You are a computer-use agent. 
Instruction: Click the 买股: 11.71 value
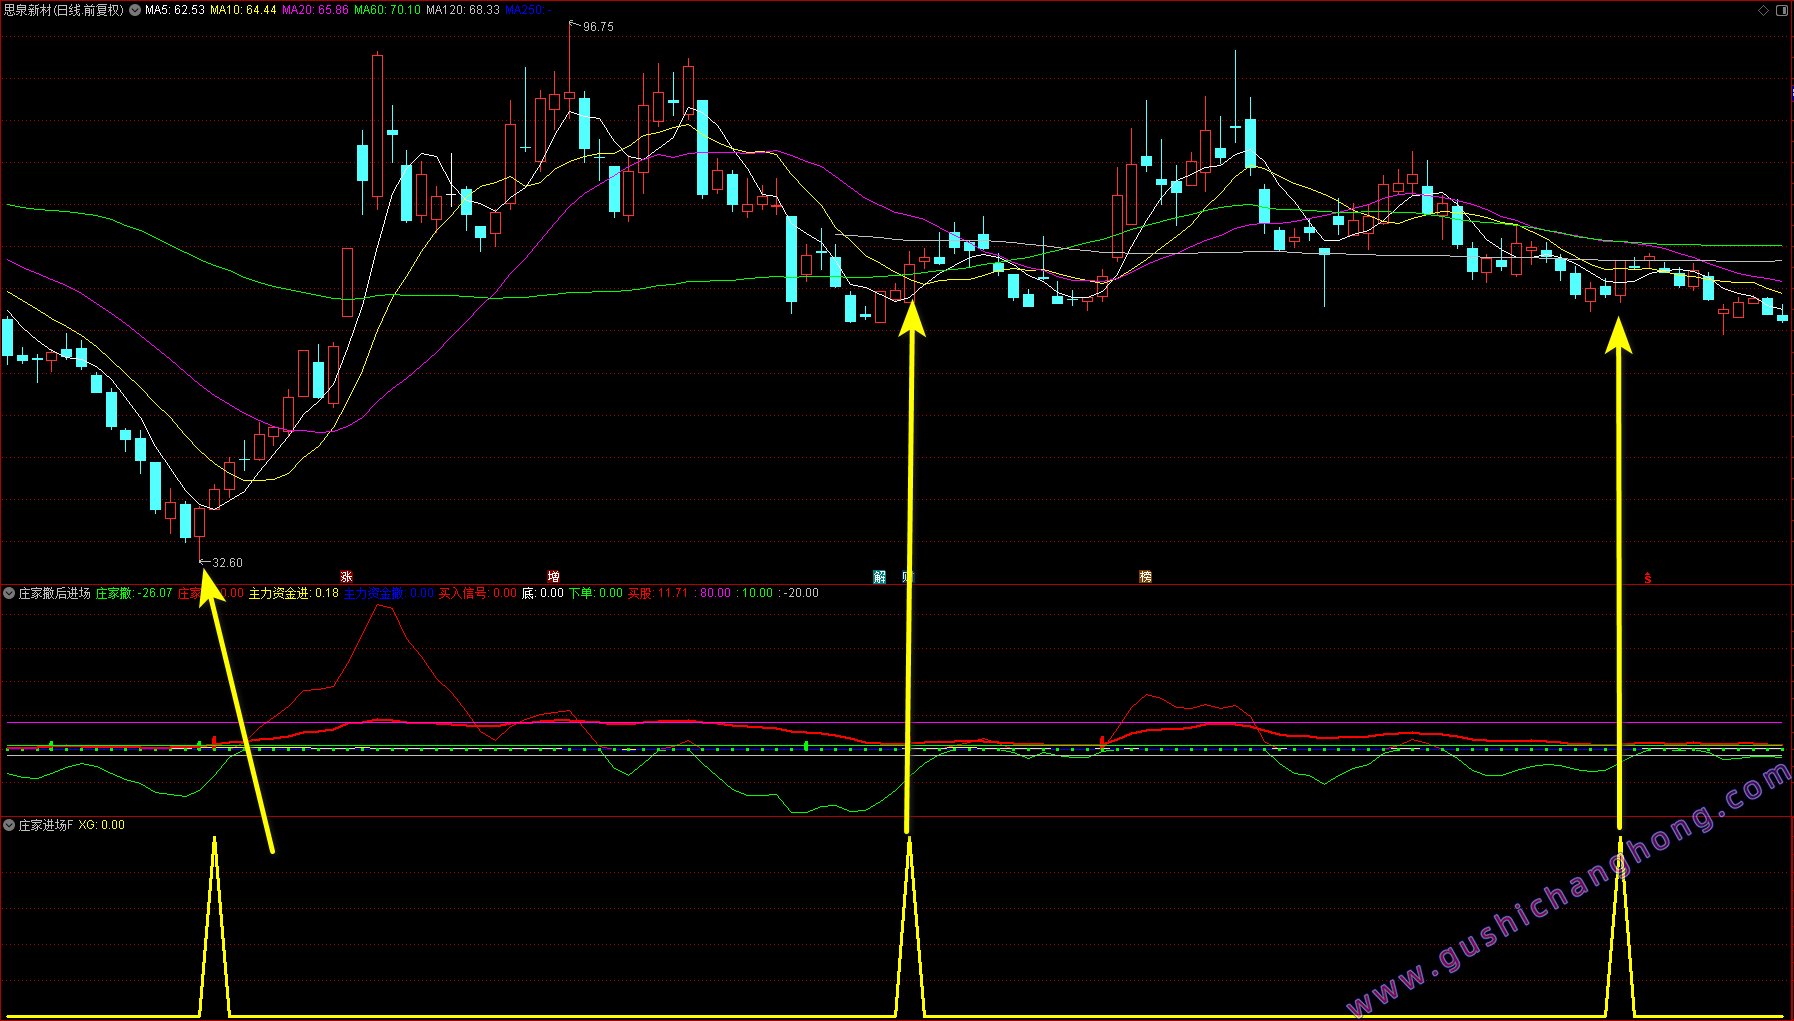tap(658, 593)
